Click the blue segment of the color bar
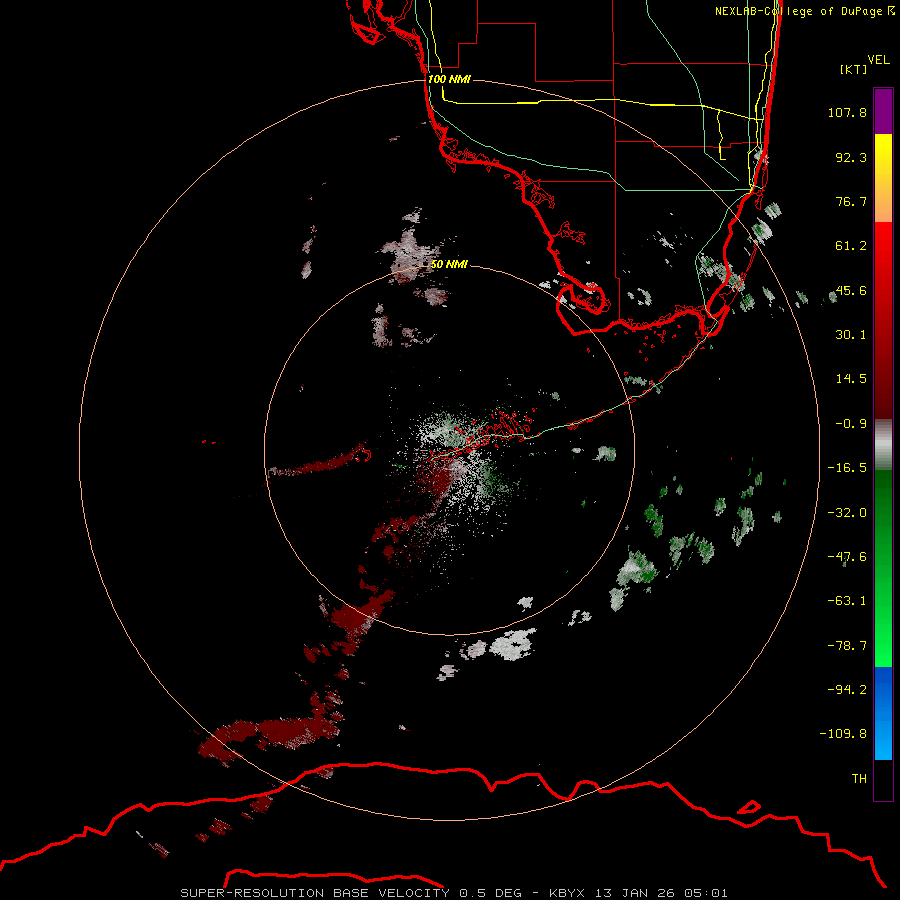 click(x=883, y=713)
